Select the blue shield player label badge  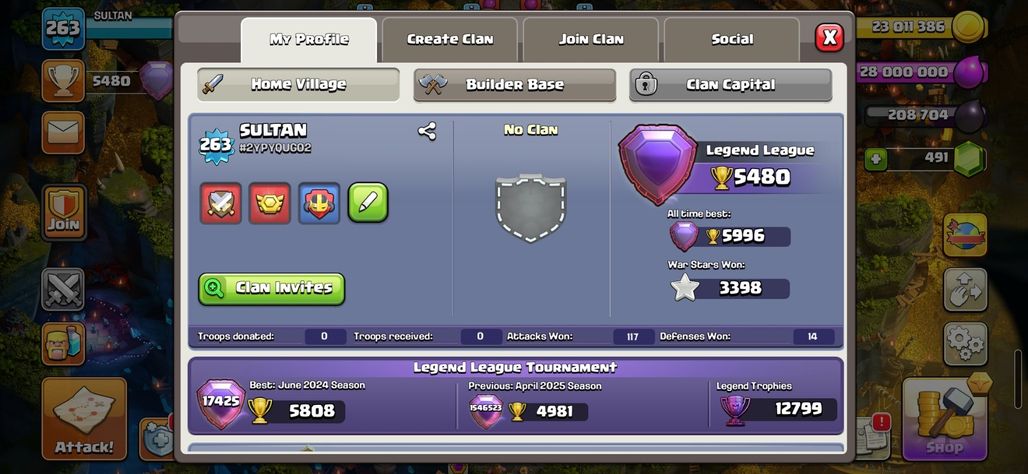pos(319,203)
